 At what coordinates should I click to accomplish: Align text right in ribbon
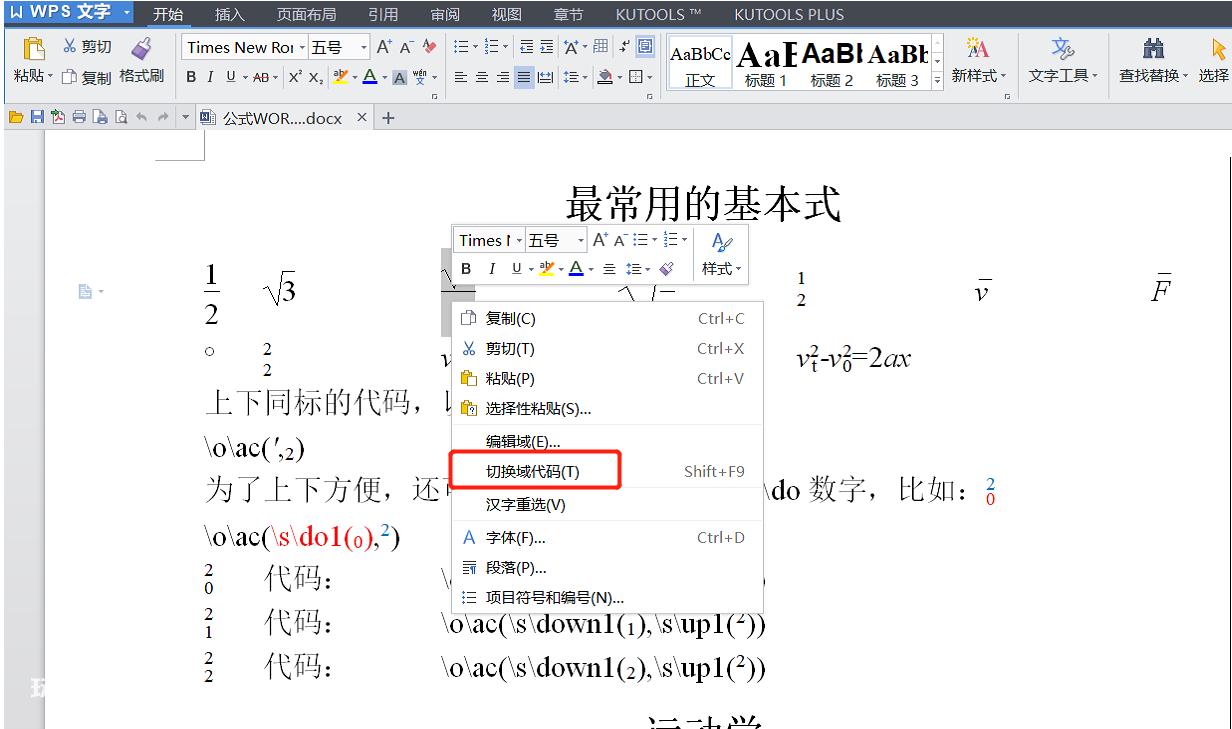tap(503, 77)
